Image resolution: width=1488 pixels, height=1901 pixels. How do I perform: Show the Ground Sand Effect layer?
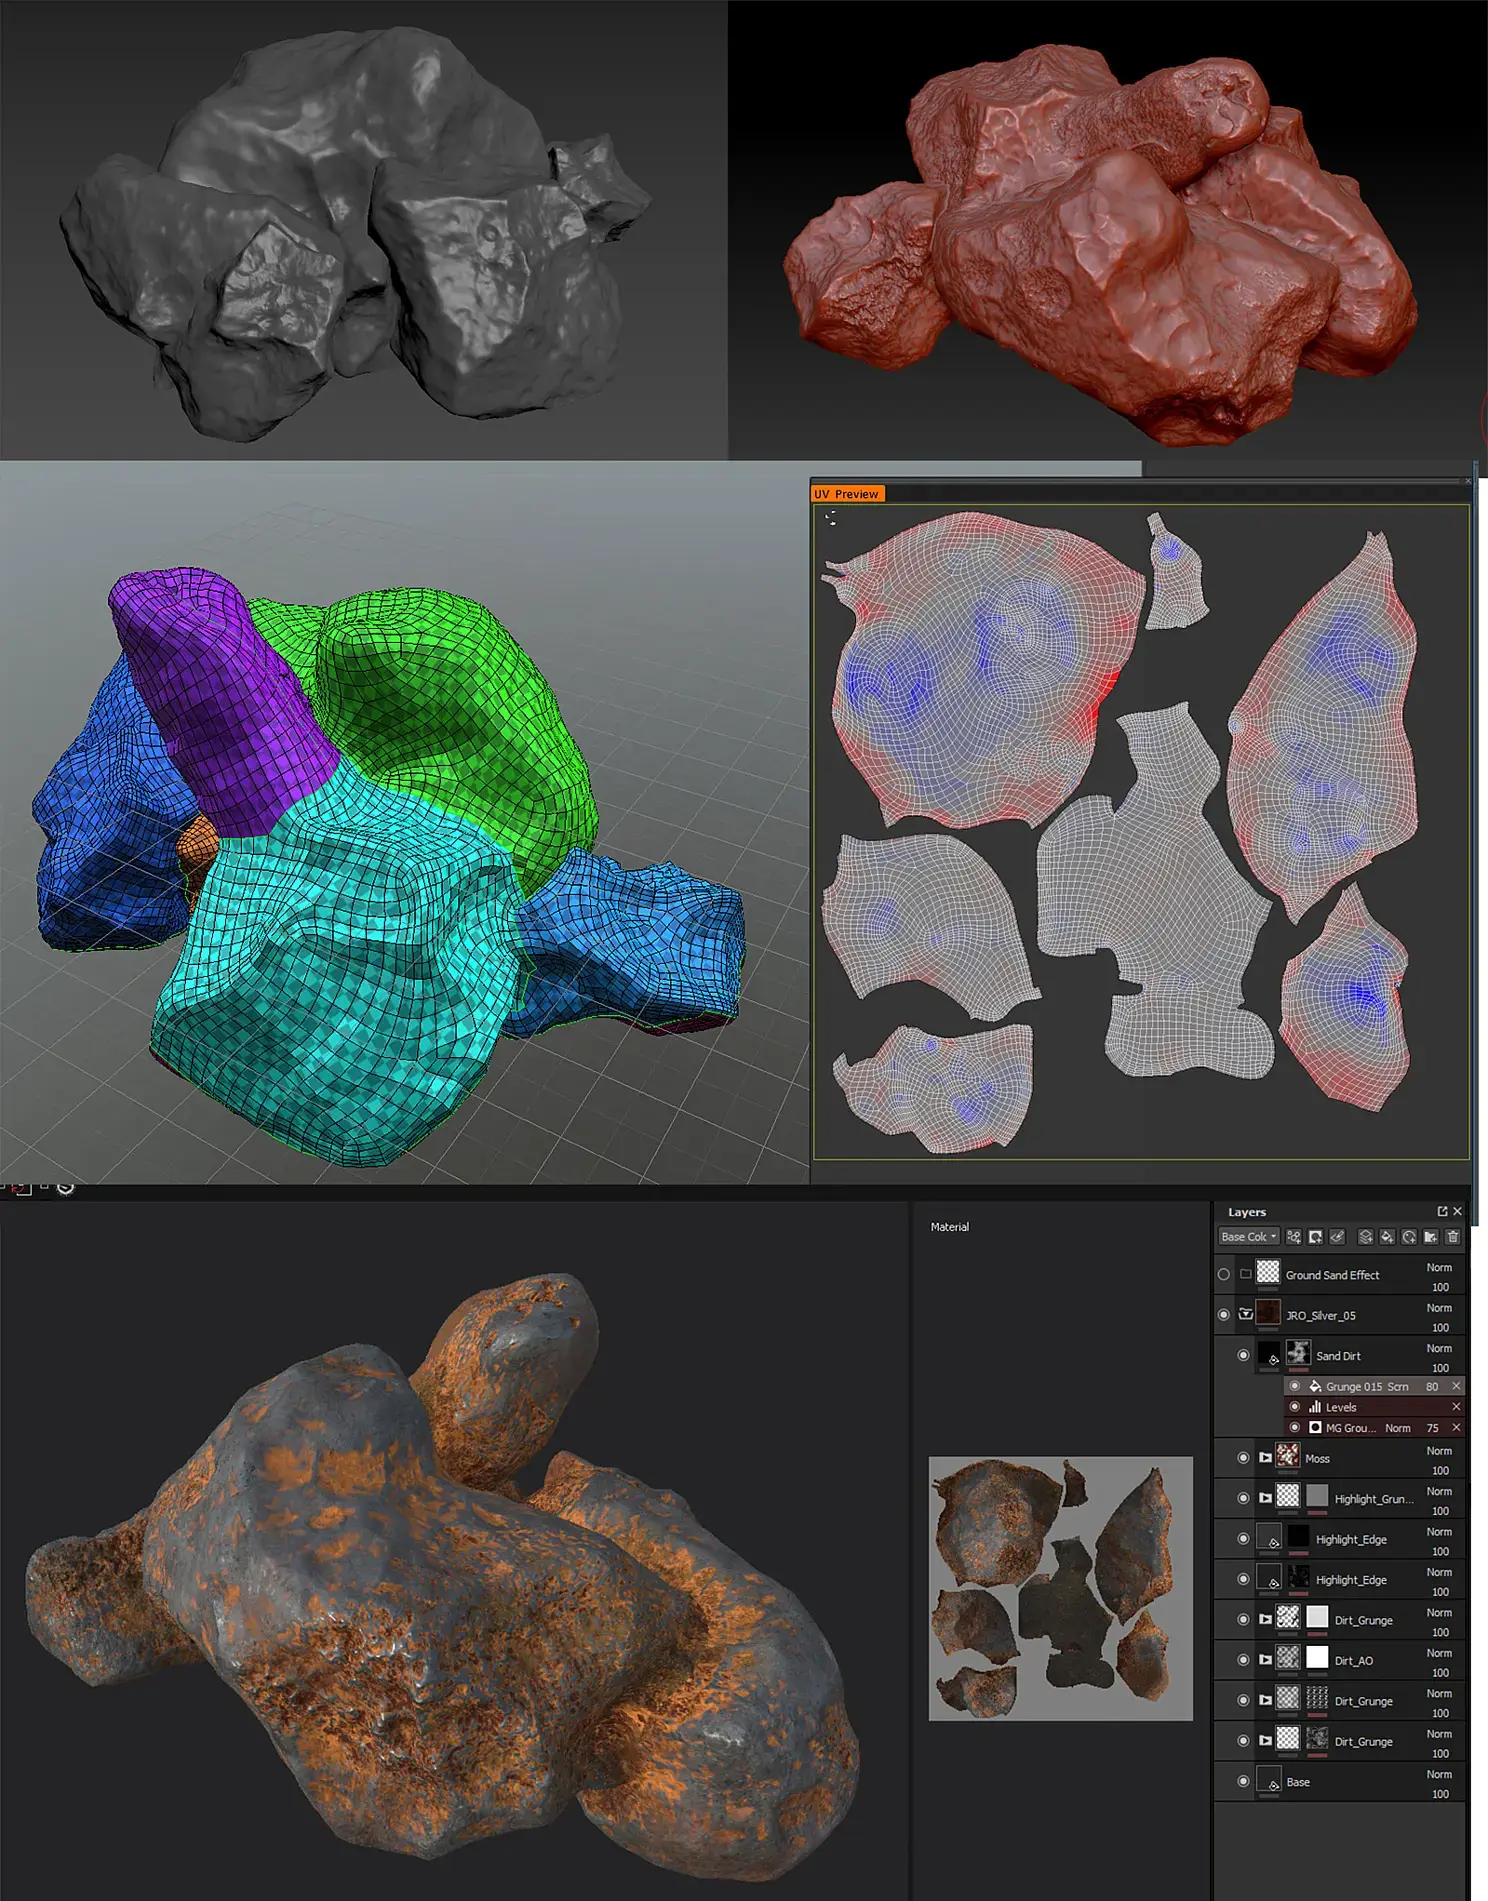[1224, 1275]
